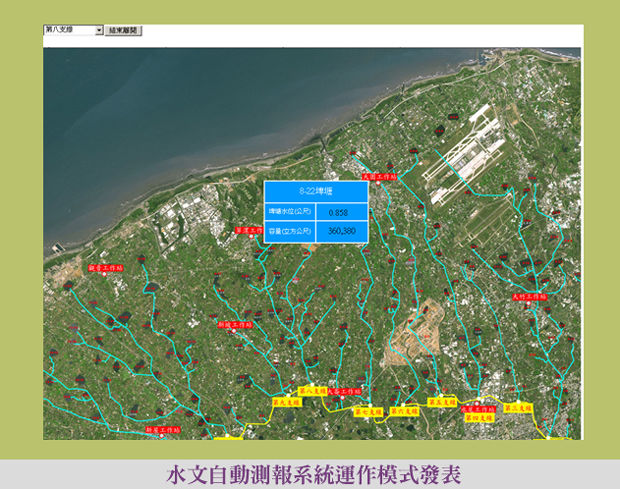Click the airport runway area on map
Viewport: 620px width, 489px height.
[x=470, y=150]
